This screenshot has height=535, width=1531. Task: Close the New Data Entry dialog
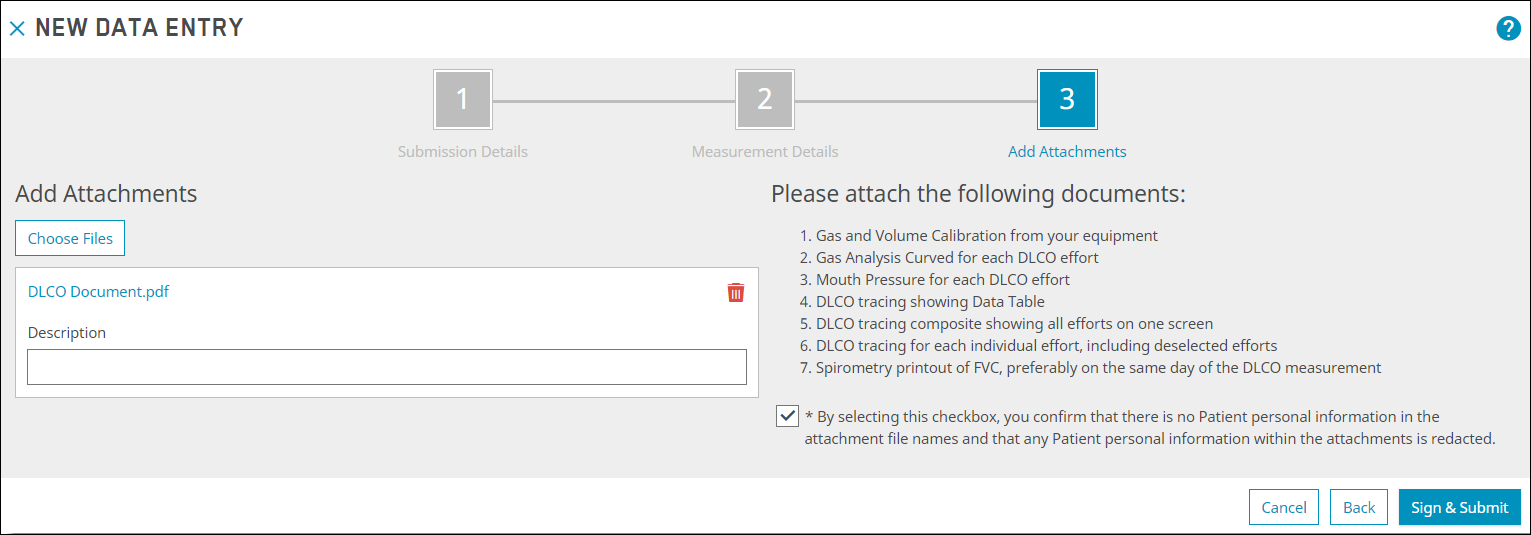tap(17, 29)
